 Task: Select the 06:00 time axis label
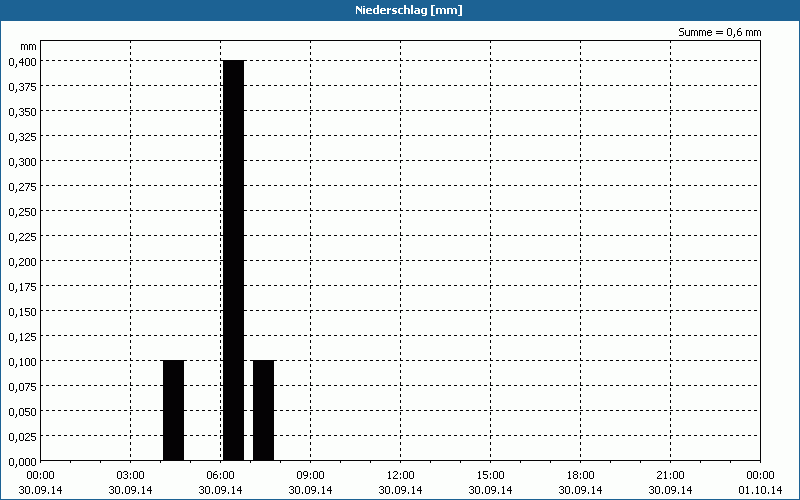220,475
